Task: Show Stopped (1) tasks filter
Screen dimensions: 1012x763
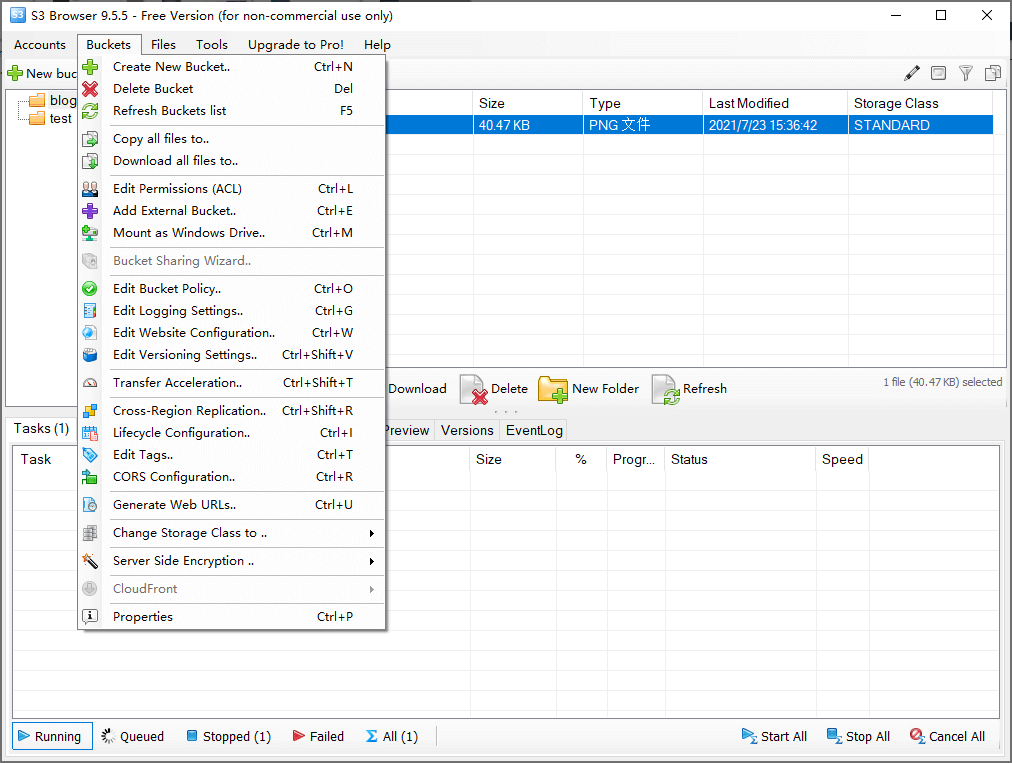Action: click(x=228, y=737)
